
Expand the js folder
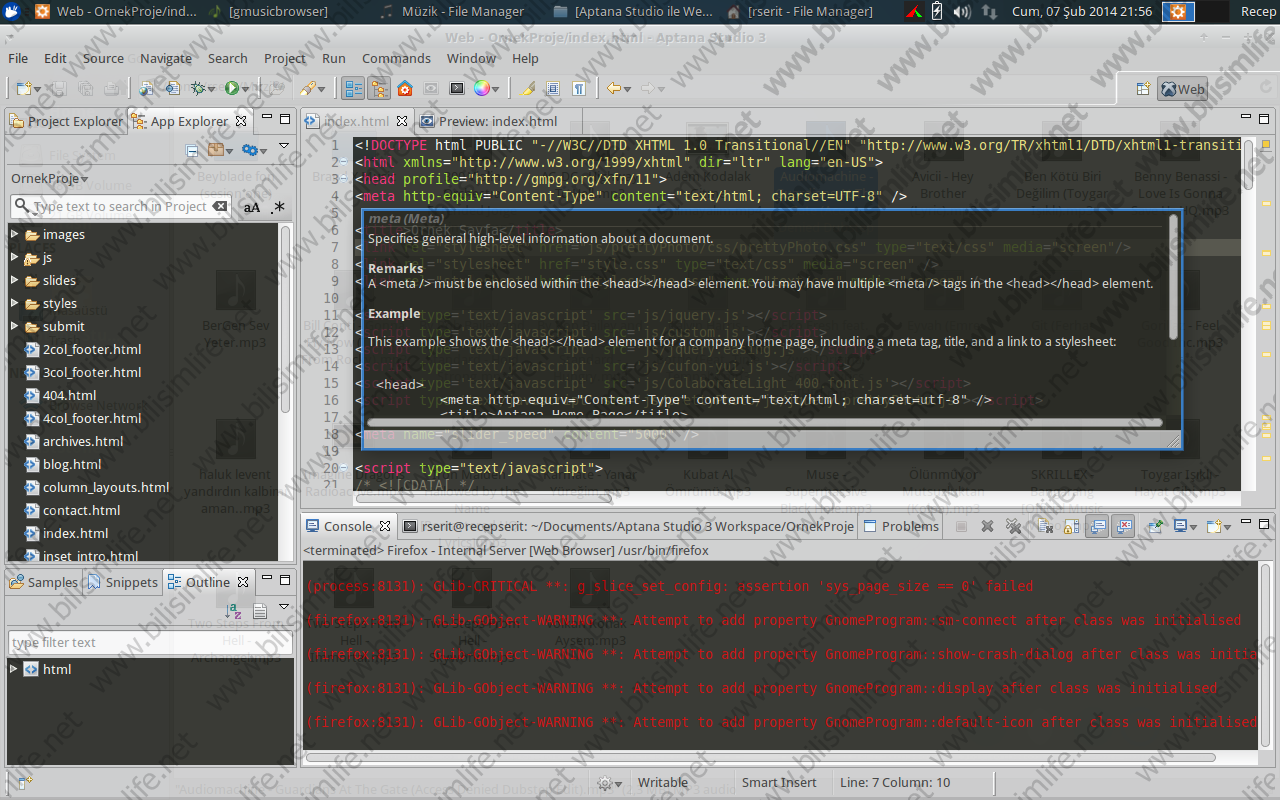tap(14, 257)
